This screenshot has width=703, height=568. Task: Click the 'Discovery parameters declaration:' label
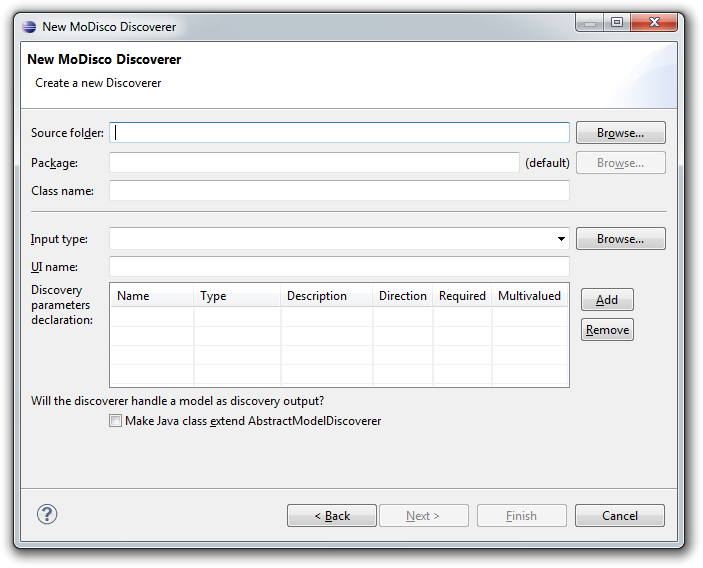click(62, 305)
